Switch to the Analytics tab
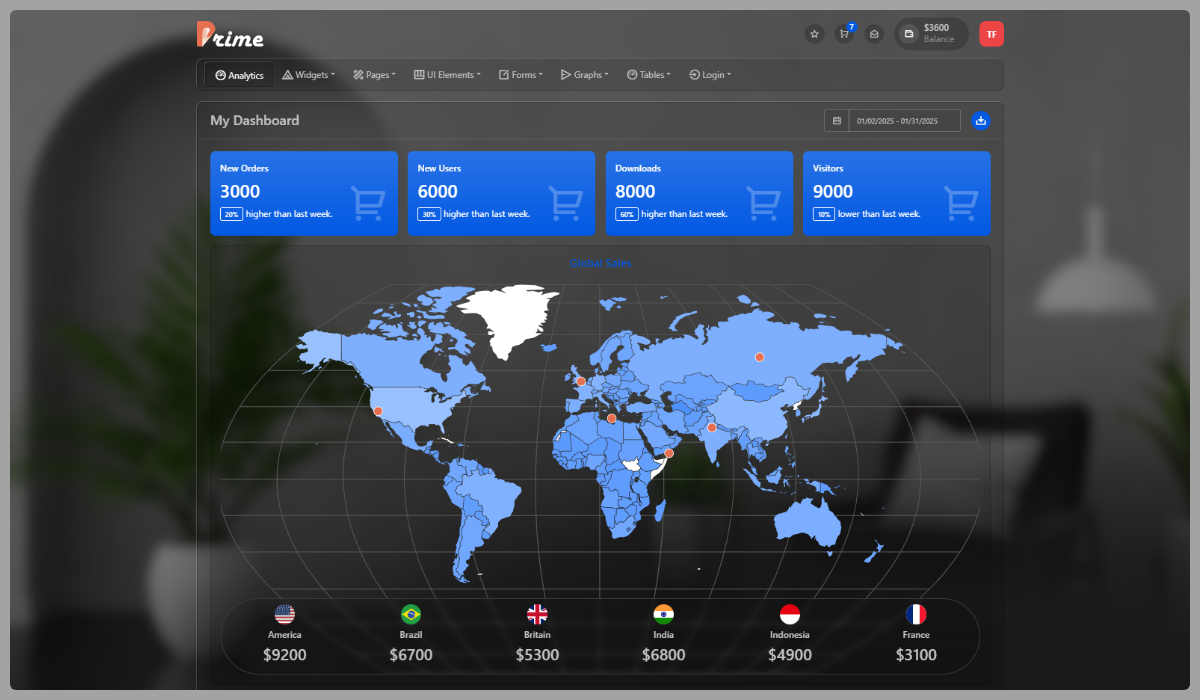The width and height of the screenshot is (1200, 700). [238, 74]
